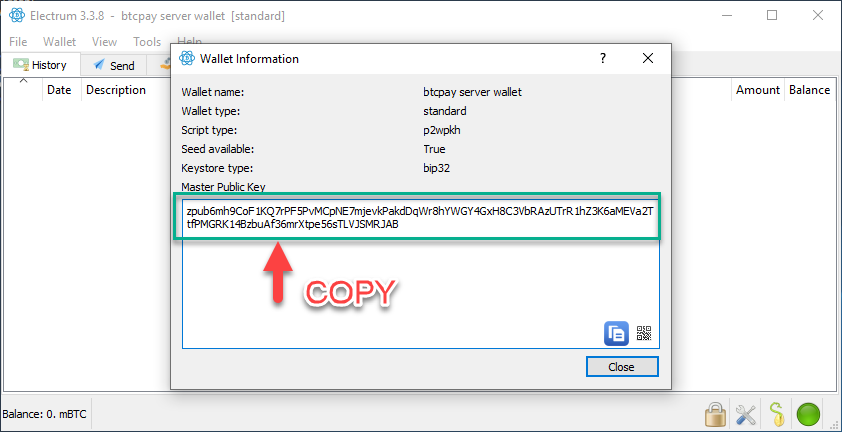Image resolution: width=842 pixels, height=432 pixels.
Task: Sort by the Date column header
Action: tap(59, 90)
